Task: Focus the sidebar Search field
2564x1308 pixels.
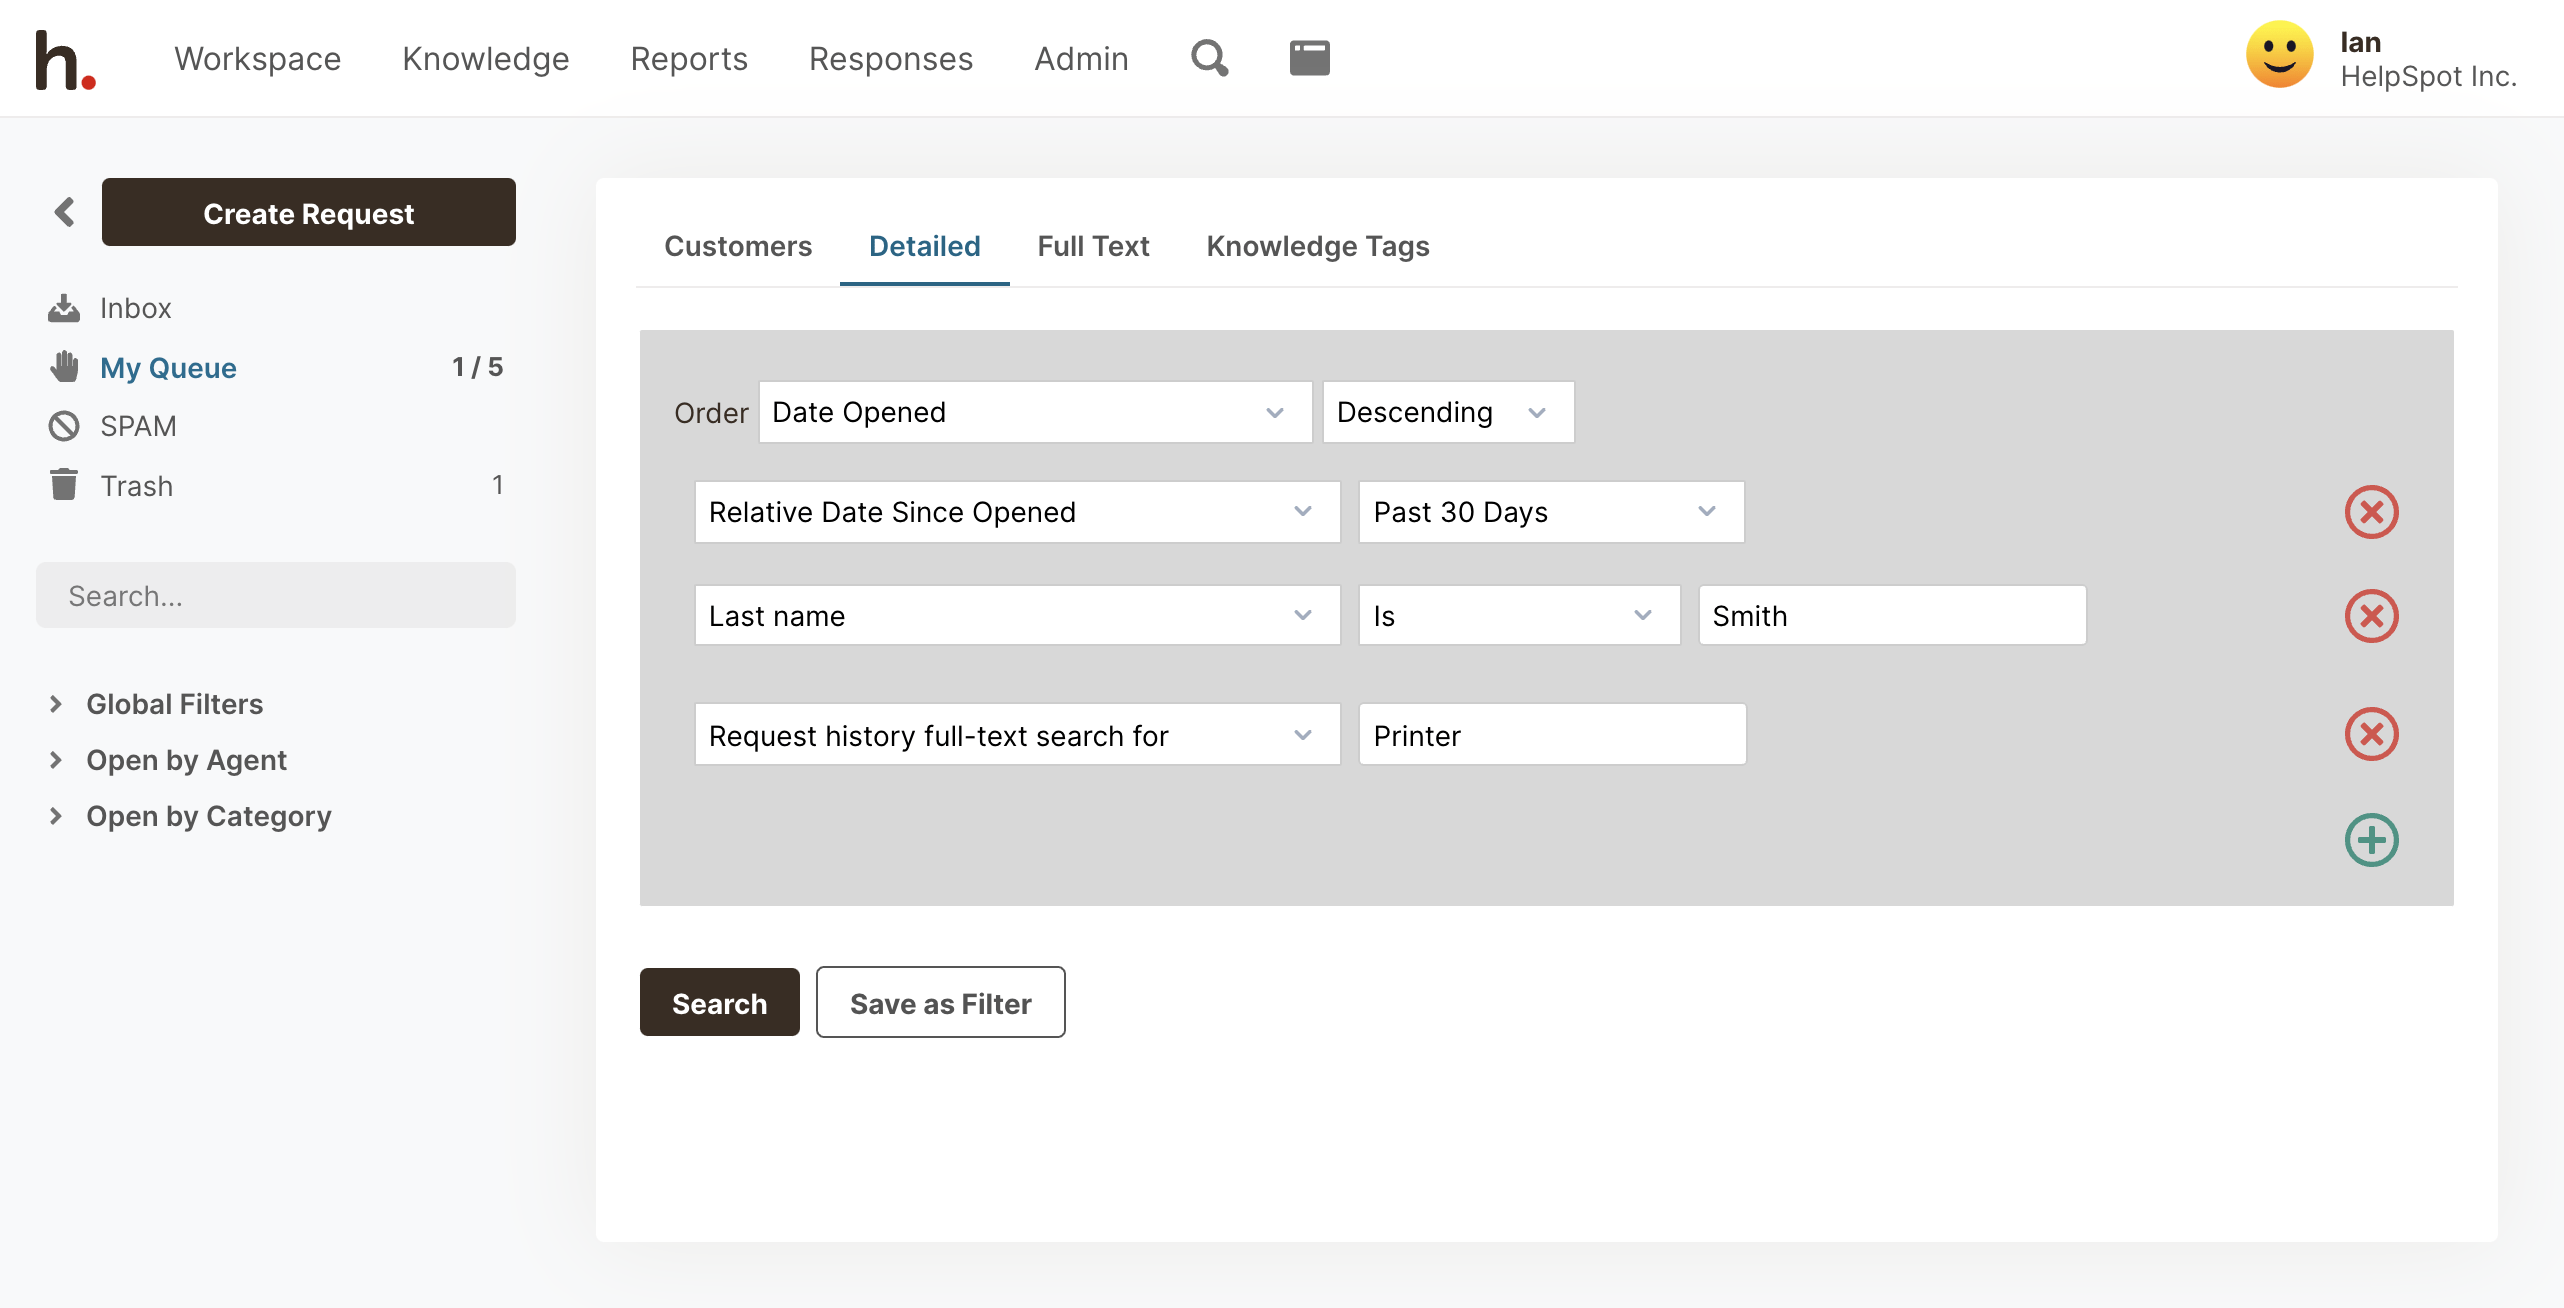Action: [x=276, y=596]
